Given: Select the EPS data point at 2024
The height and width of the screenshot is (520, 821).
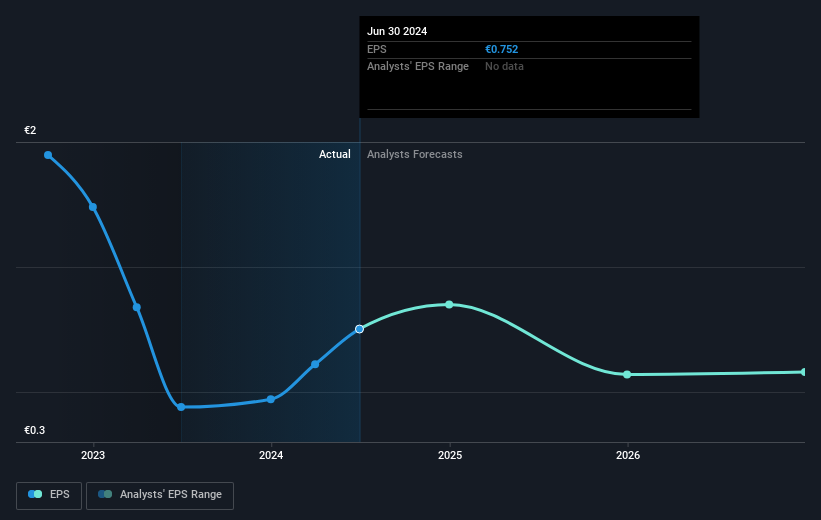Looking at the screenshot, I should coord(271,399).
